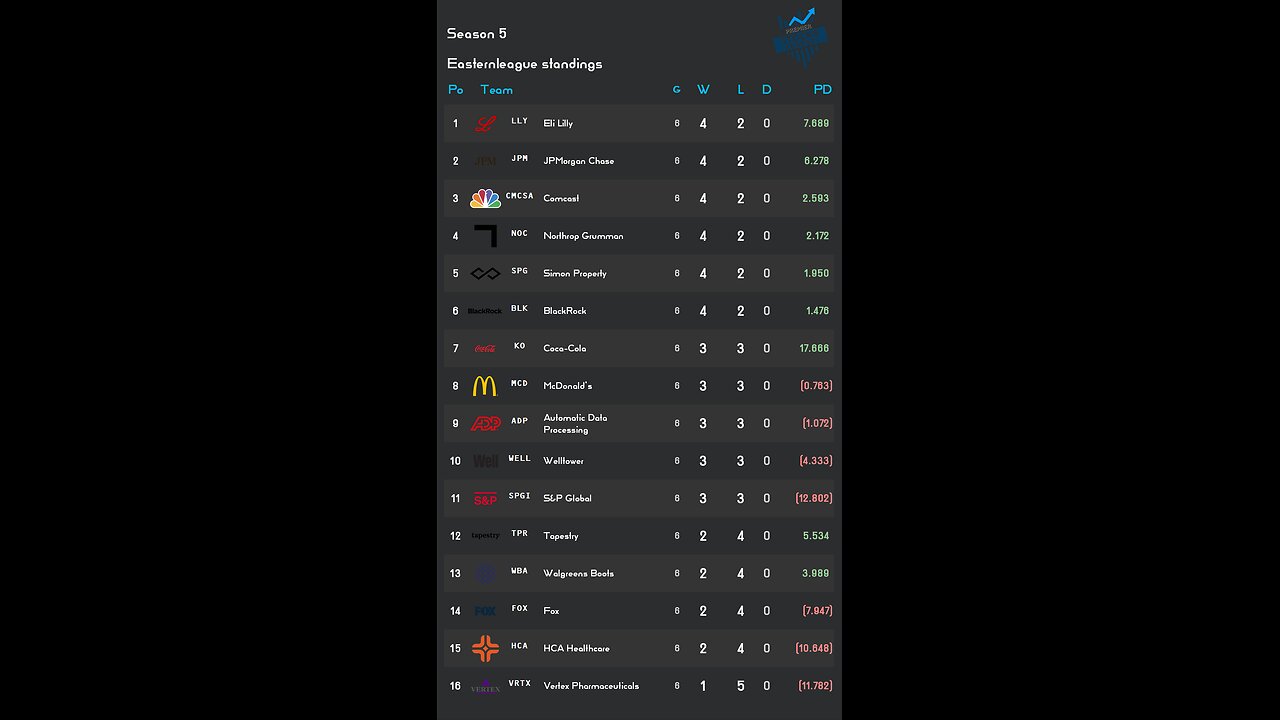Click the Easternleague standings heading

(x=524, y=64)
